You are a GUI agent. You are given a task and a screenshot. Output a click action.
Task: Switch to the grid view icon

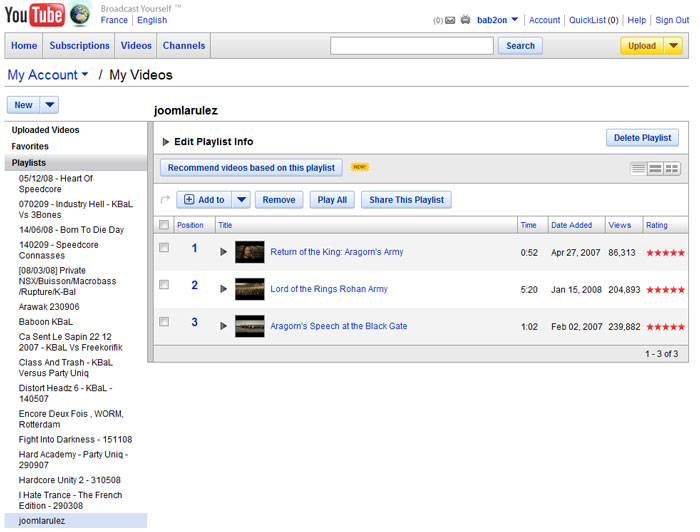click(672, 168)
